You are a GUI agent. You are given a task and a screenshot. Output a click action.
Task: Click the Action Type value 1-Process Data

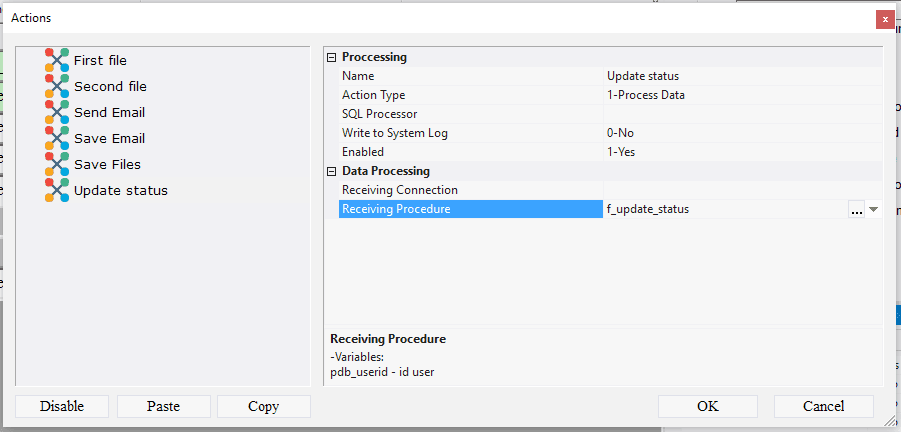[646, 95]
